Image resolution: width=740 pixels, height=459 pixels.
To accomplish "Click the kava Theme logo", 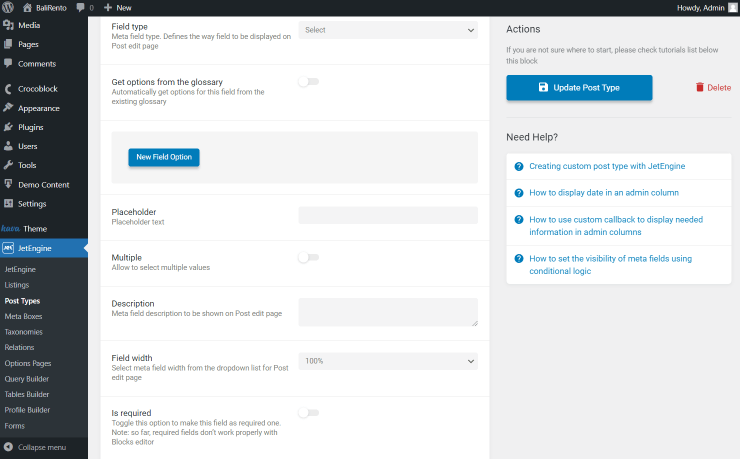I will pos(10,229).
